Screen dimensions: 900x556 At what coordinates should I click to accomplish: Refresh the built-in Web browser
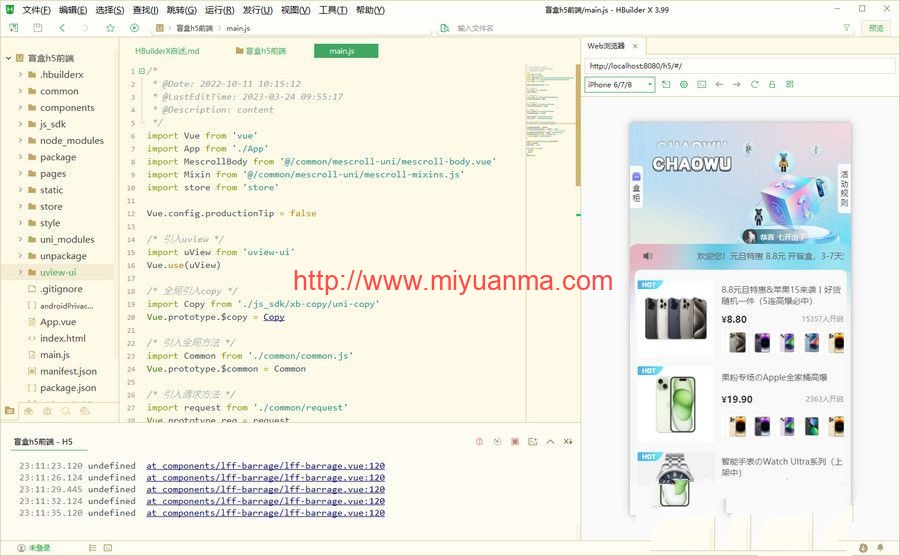(x=755, y=84)
